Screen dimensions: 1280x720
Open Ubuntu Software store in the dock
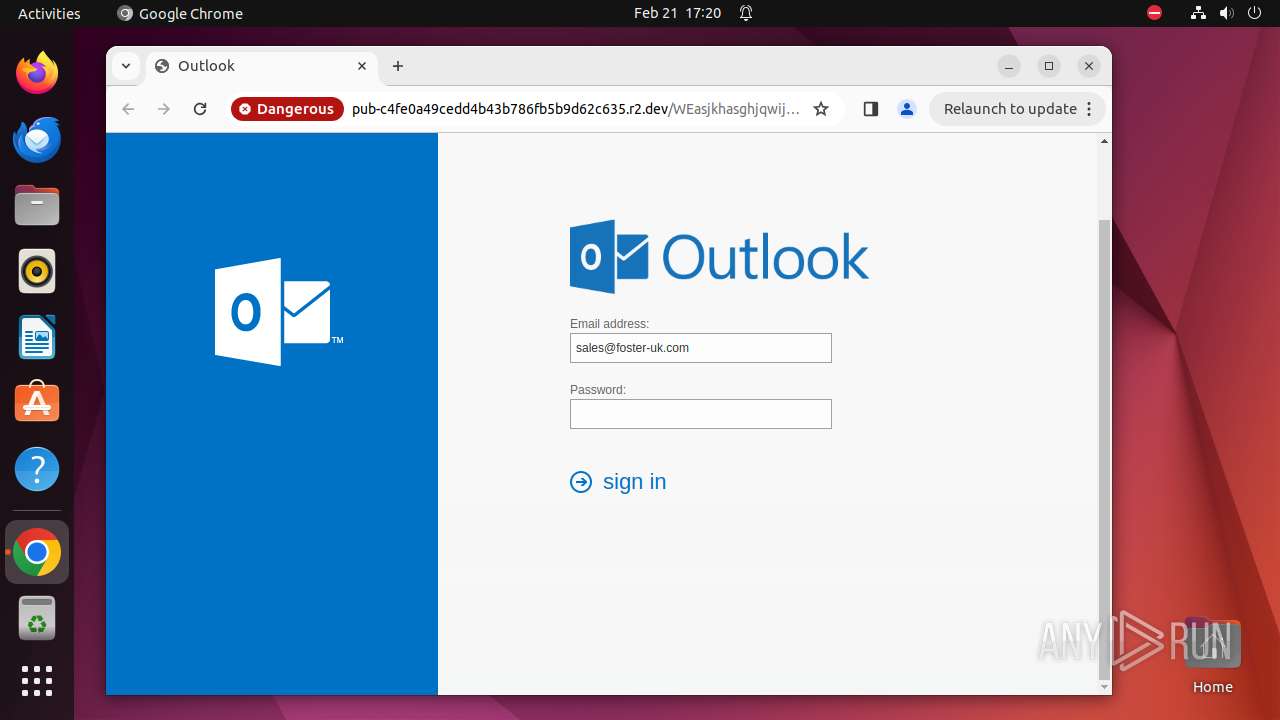point(37,403)
